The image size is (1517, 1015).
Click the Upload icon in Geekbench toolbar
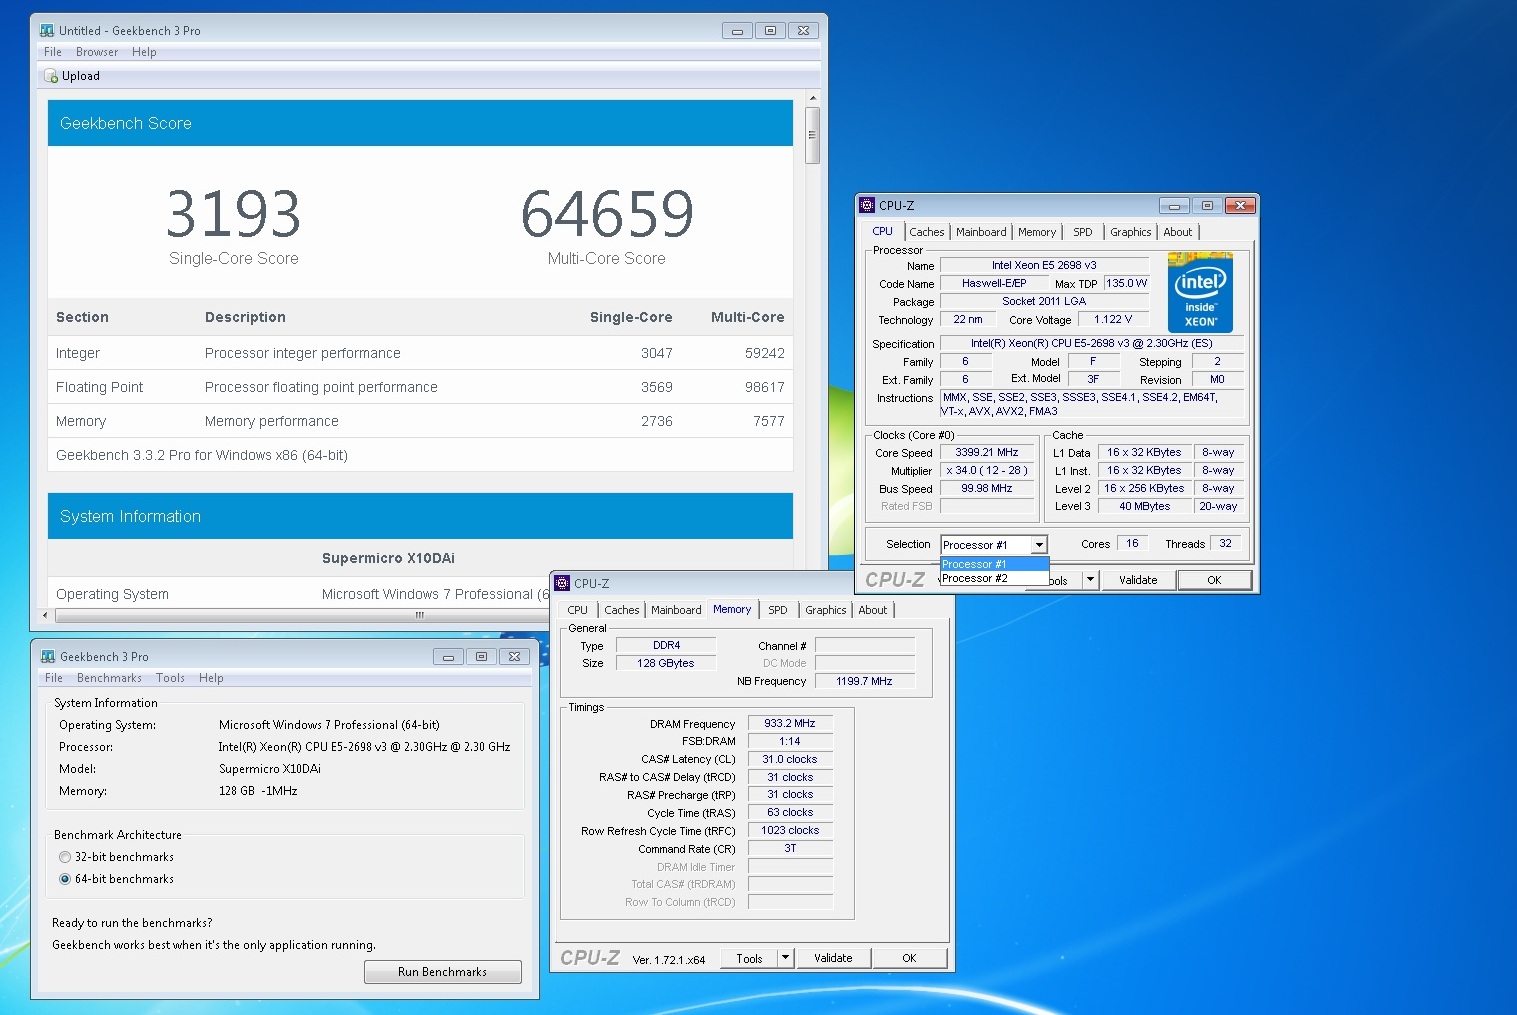[x=51, y=76]
